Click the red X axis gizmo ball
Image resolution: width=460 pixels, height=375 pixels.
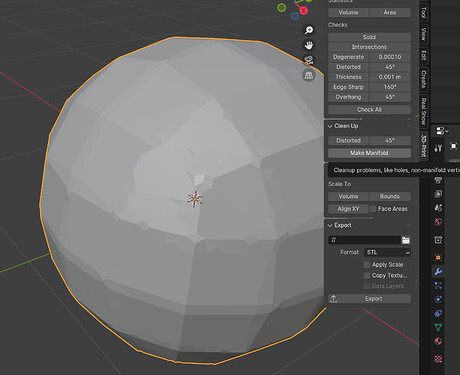point(303,11)
